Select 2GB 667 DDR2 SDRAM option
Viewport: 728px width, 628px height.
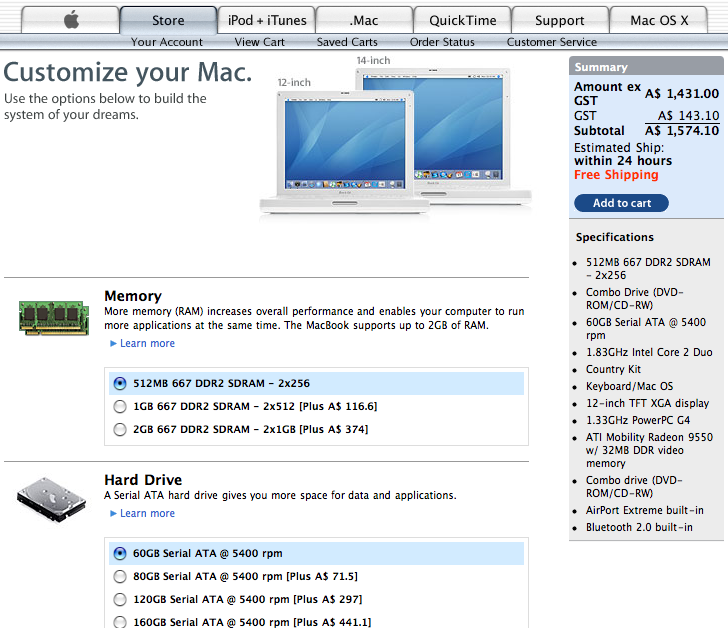click(316, 429)
